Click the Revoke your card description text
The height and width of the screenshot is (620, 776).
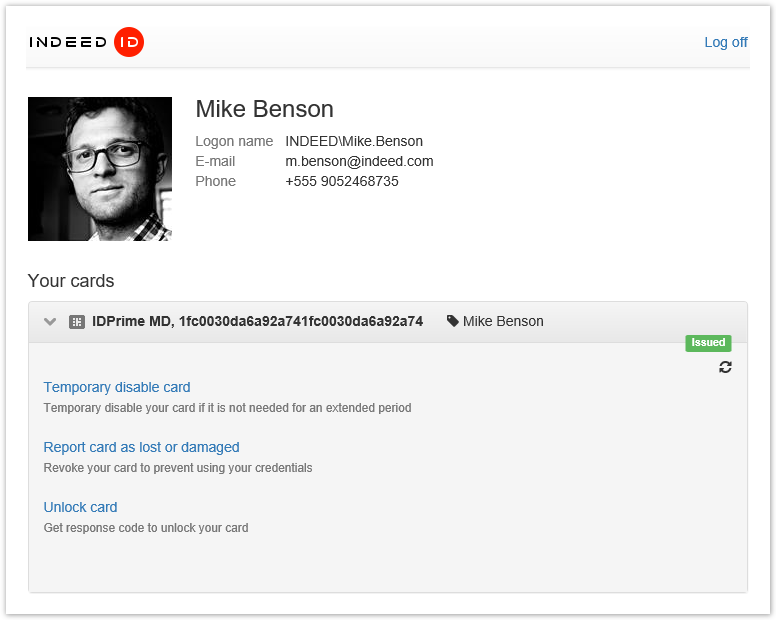178,468
